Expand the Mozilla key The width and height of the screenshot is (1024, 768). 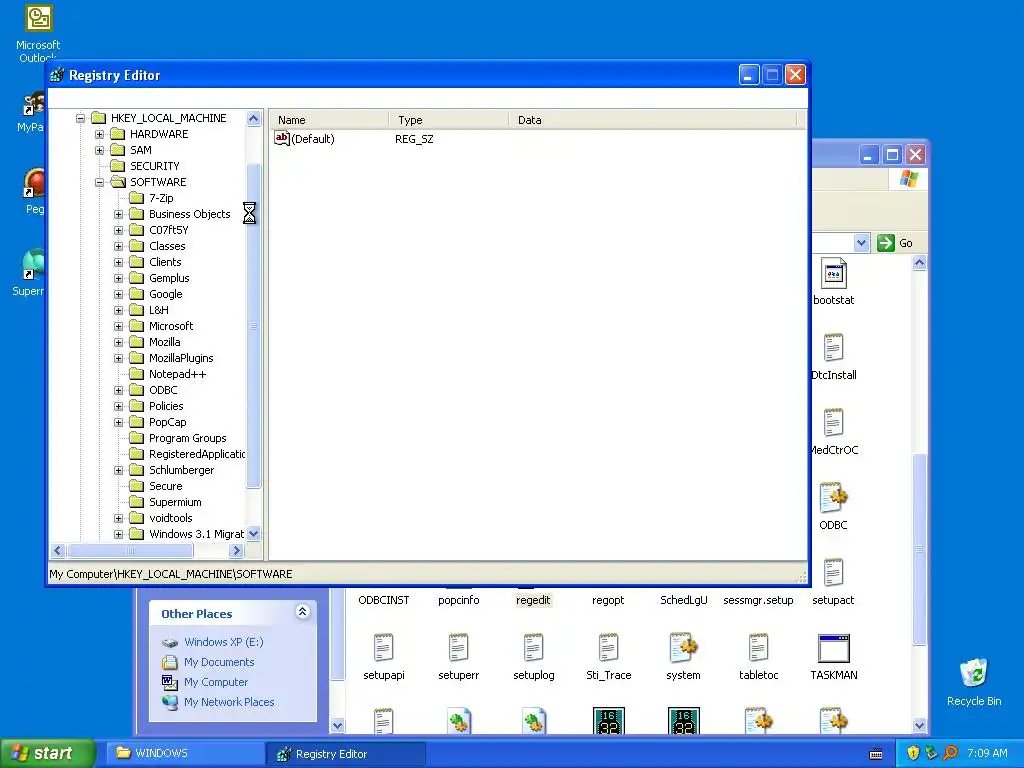coord(118,342)
